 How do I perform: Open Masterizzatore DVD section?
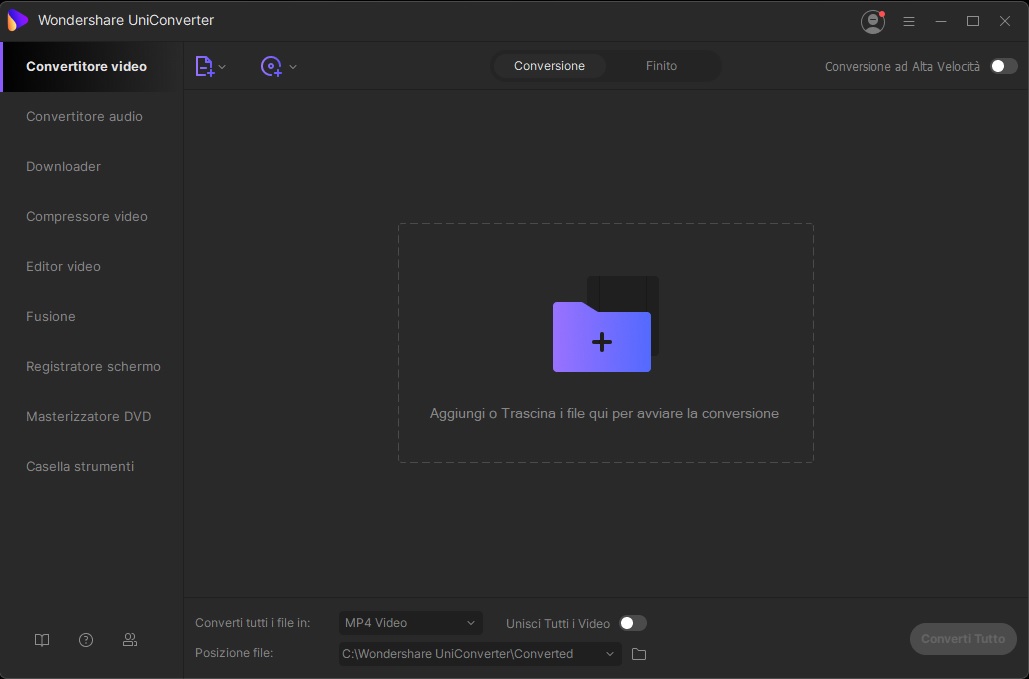tap(92, 416)
